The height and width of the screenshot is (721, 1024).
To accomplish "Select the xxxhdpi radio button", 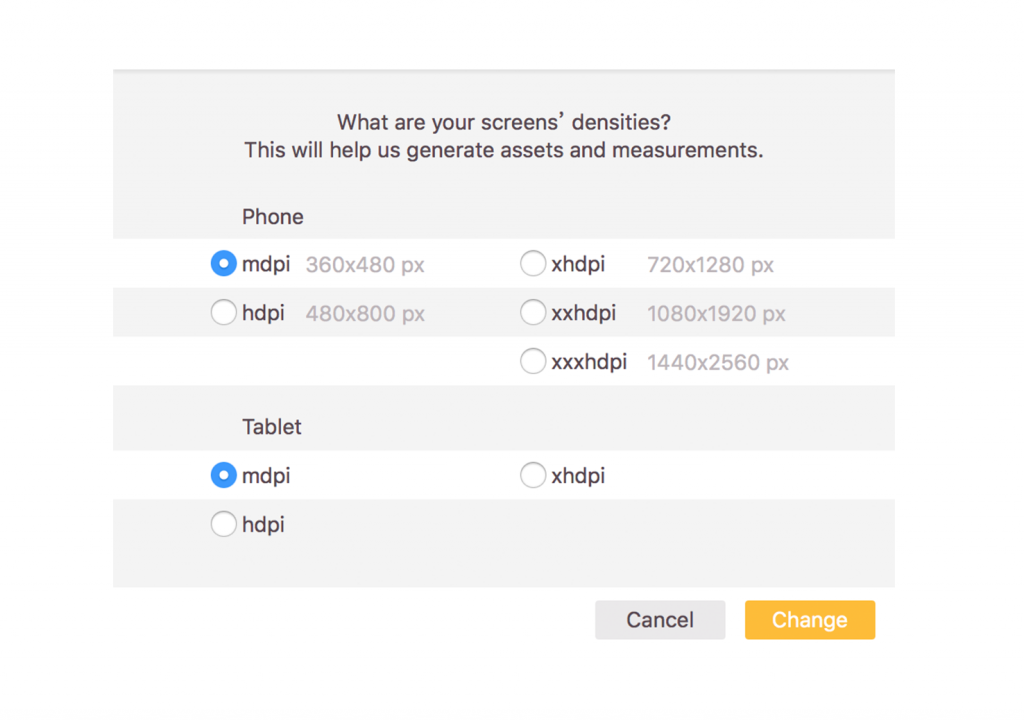I will tap(533, 361).
